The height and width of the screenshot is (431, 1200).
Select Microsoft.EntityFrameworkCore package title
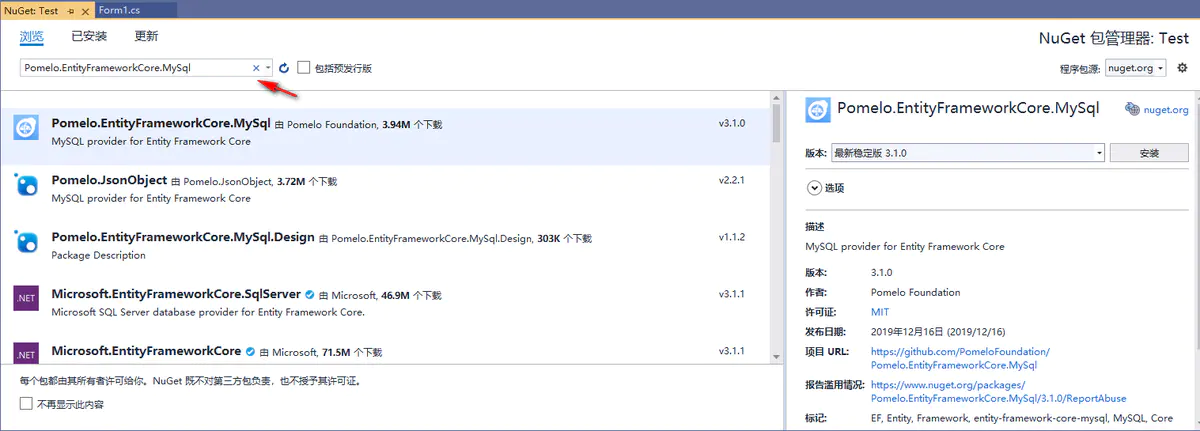[146, 351]
